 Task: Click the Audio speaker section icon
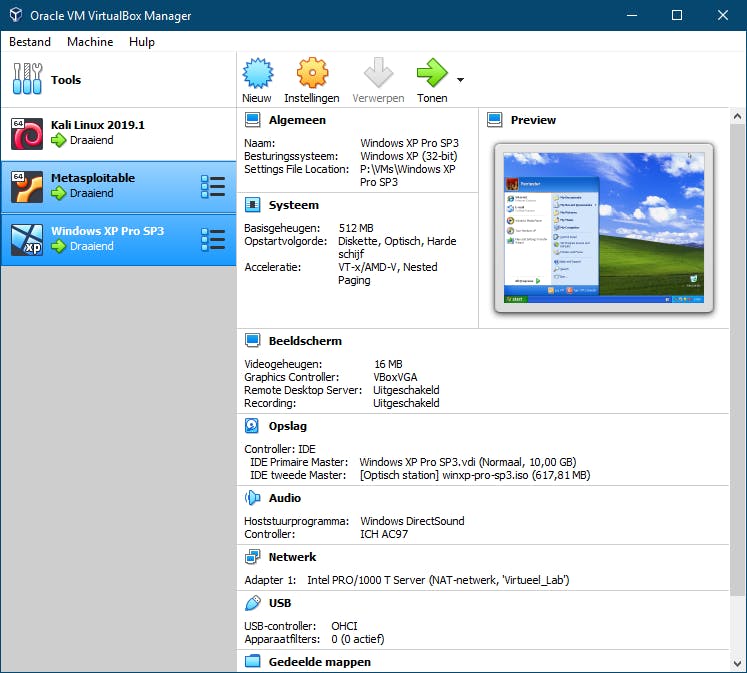253,498
